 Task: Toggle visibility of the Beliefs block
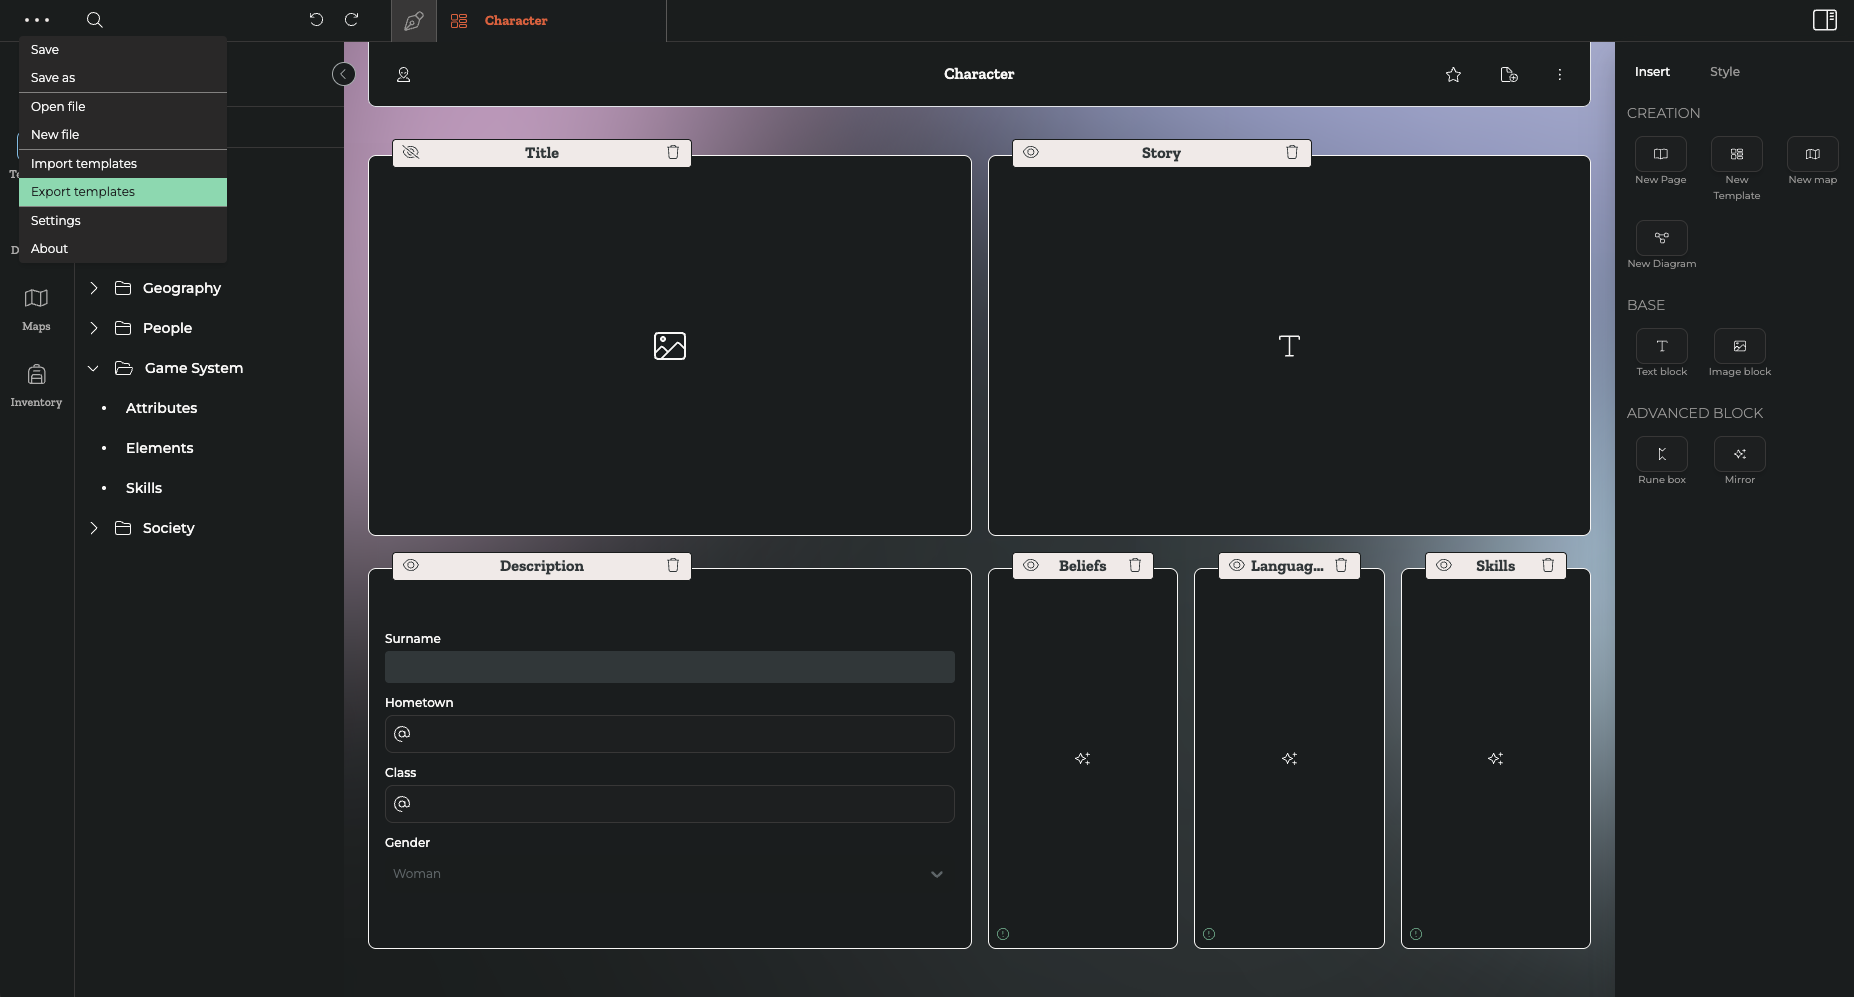pyautogui.click(x=1031, y=565)
